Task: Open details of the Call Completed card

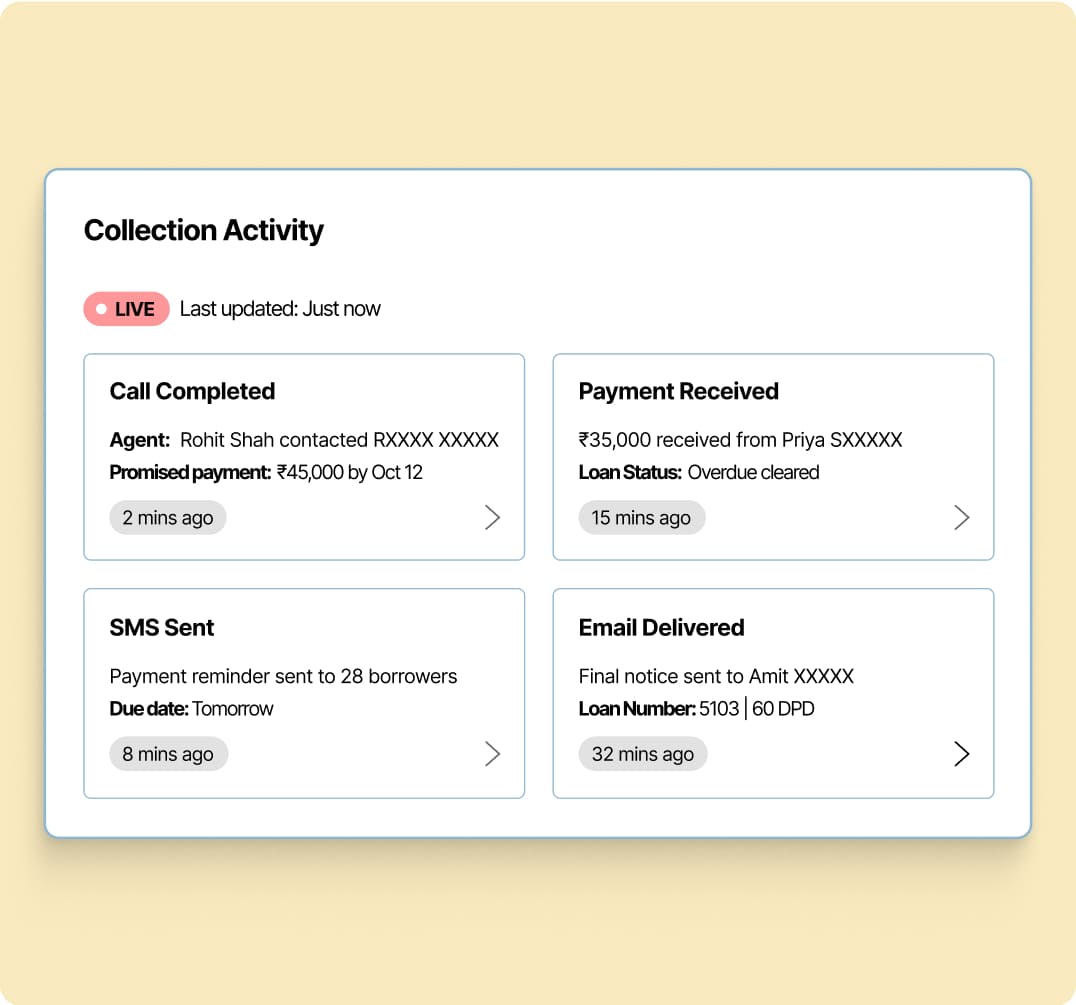Action: (492, 517)
